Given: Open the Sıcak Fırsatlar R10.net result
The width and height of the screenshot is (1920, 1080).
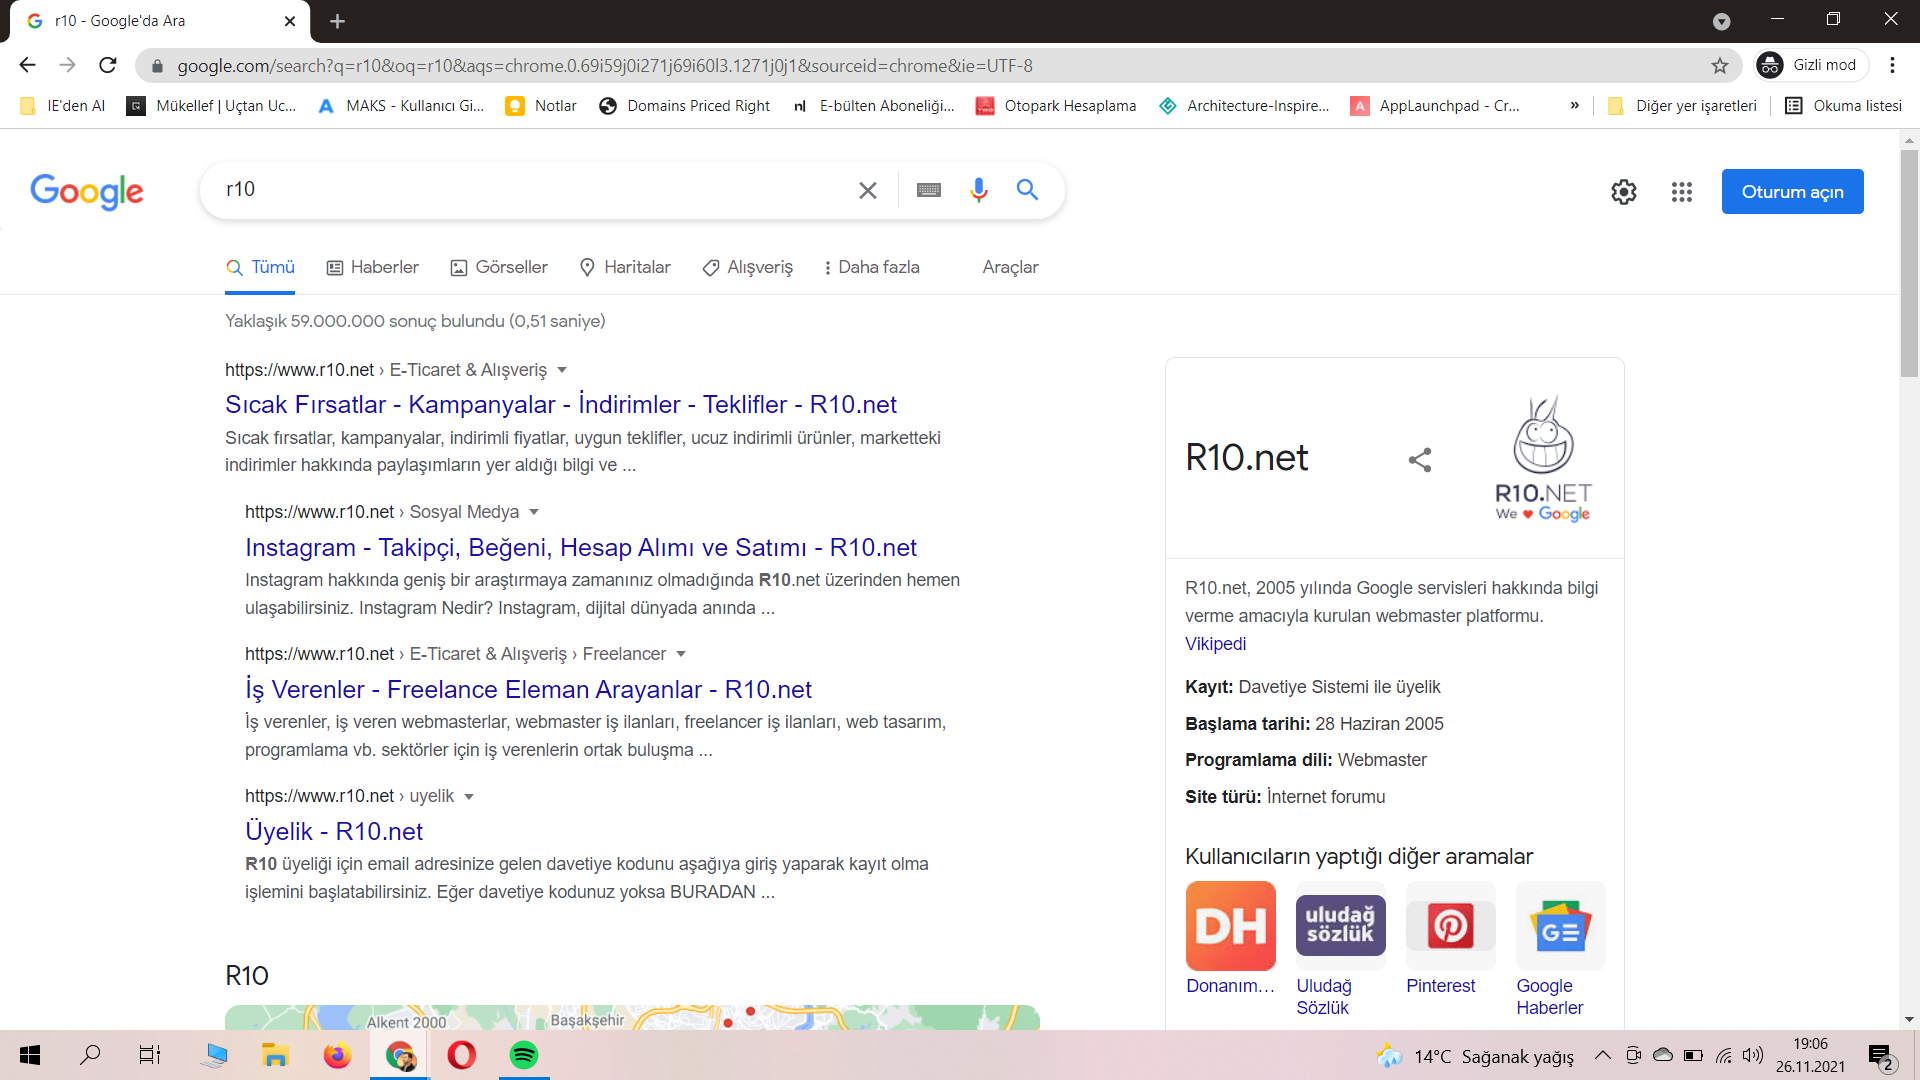Looking at the screenshot, I should point(561,405).
